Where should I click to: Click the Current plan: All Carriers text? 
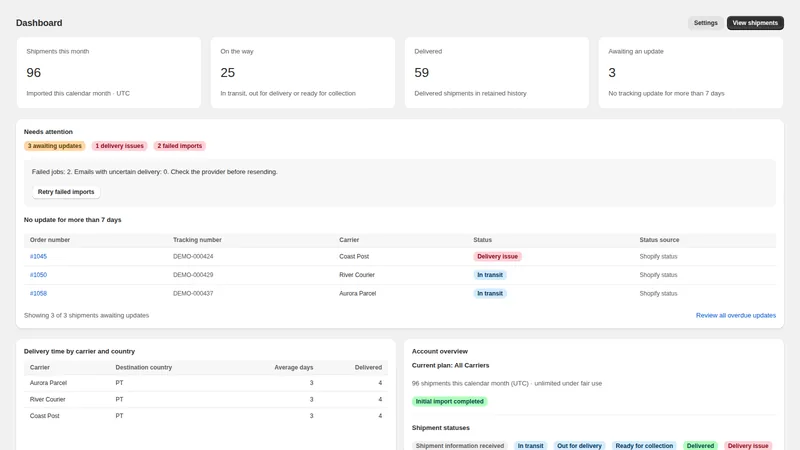point(450,365)
